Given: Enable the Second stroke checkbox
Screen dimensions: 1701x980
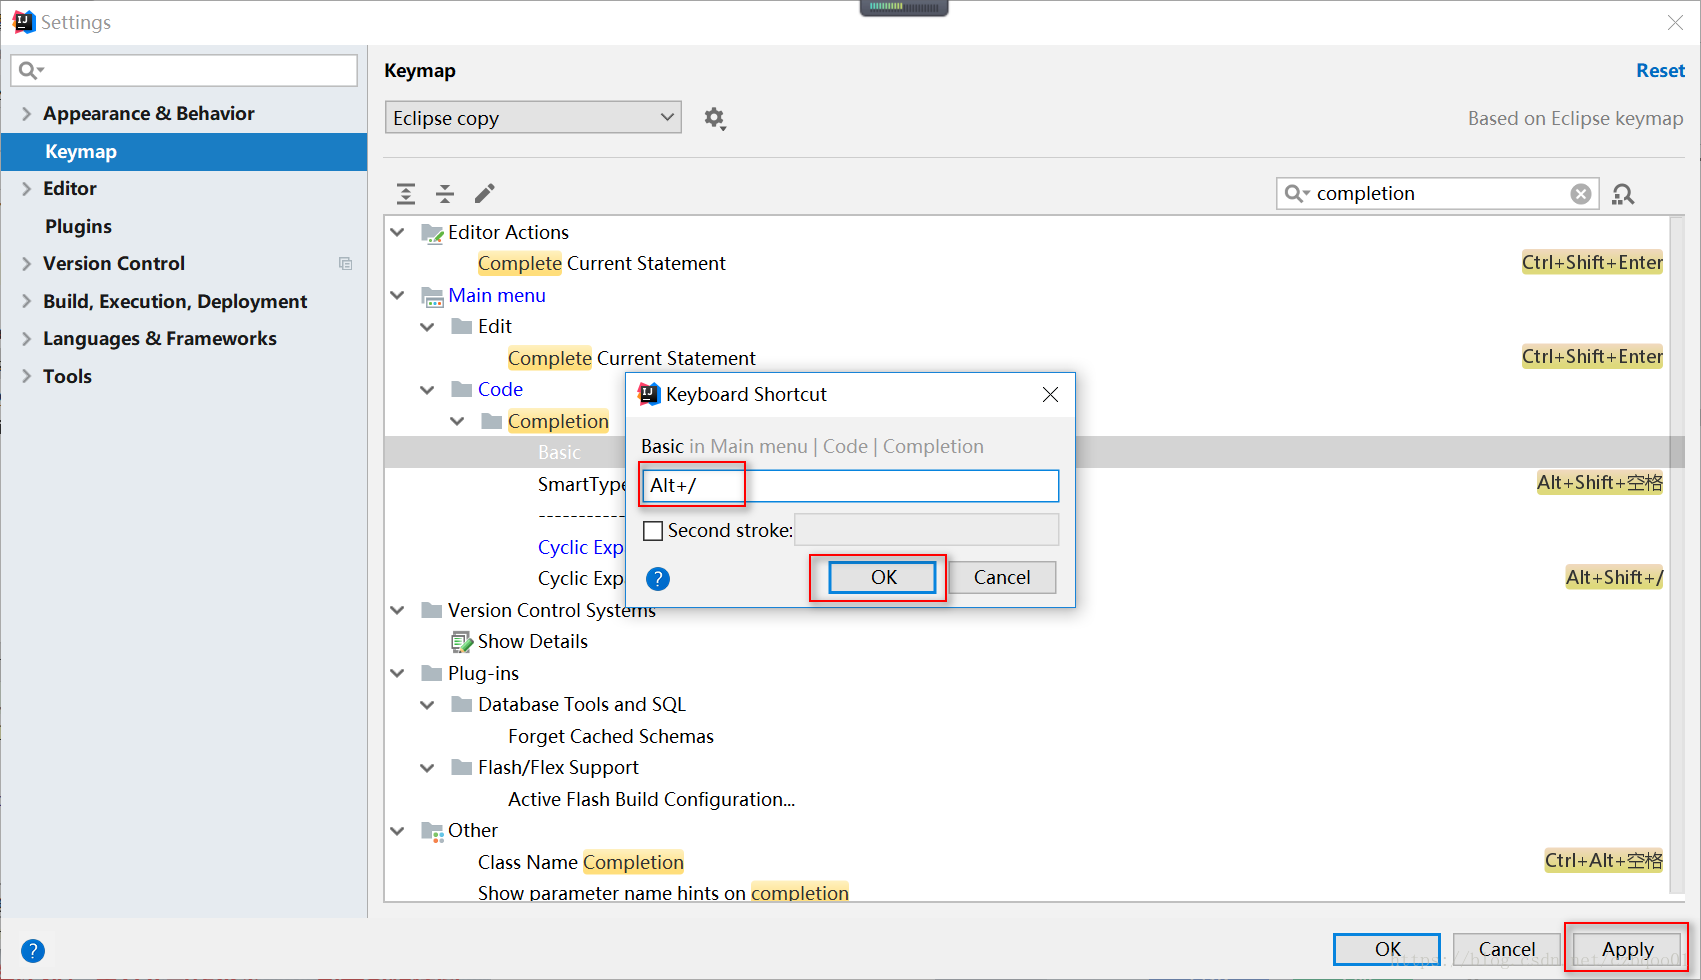Looking at the screenshot, I should [653, 531].
